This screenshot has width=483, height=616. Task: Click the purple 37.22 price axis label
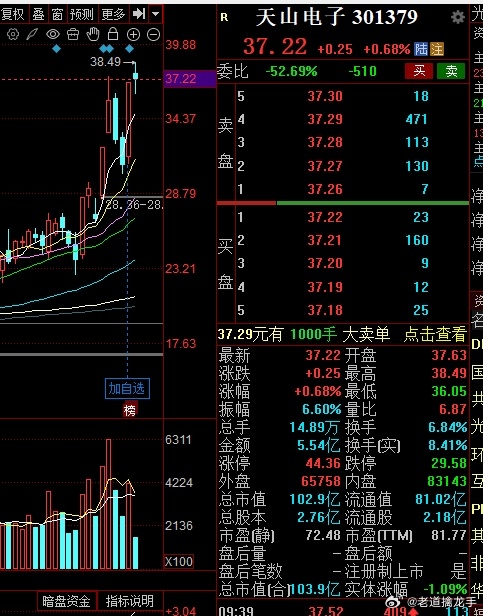coord(189,79)
